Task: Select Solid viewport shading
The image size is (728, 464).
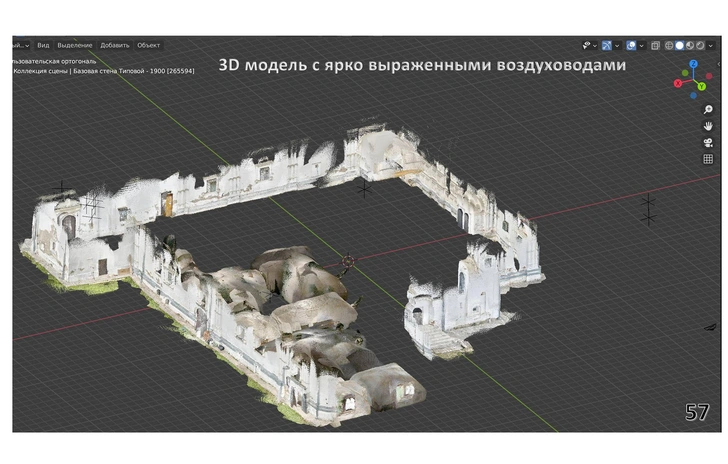Action: 679,45
